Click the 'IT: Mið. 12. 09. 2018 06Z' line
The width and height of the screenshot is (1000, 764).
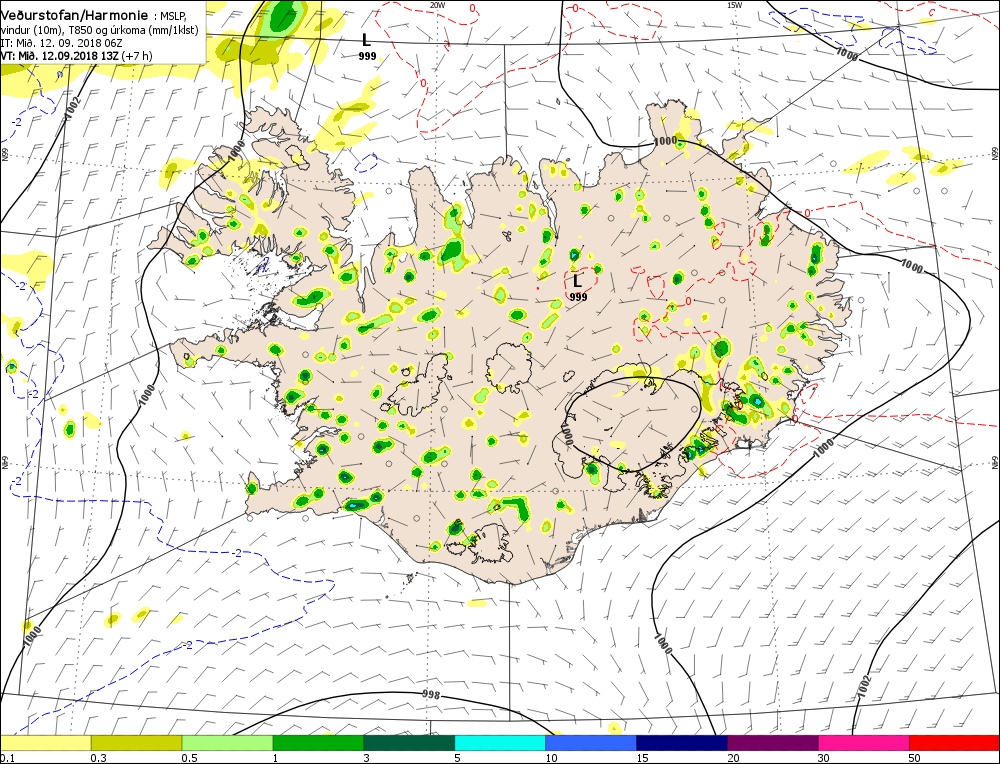(61, 43)
